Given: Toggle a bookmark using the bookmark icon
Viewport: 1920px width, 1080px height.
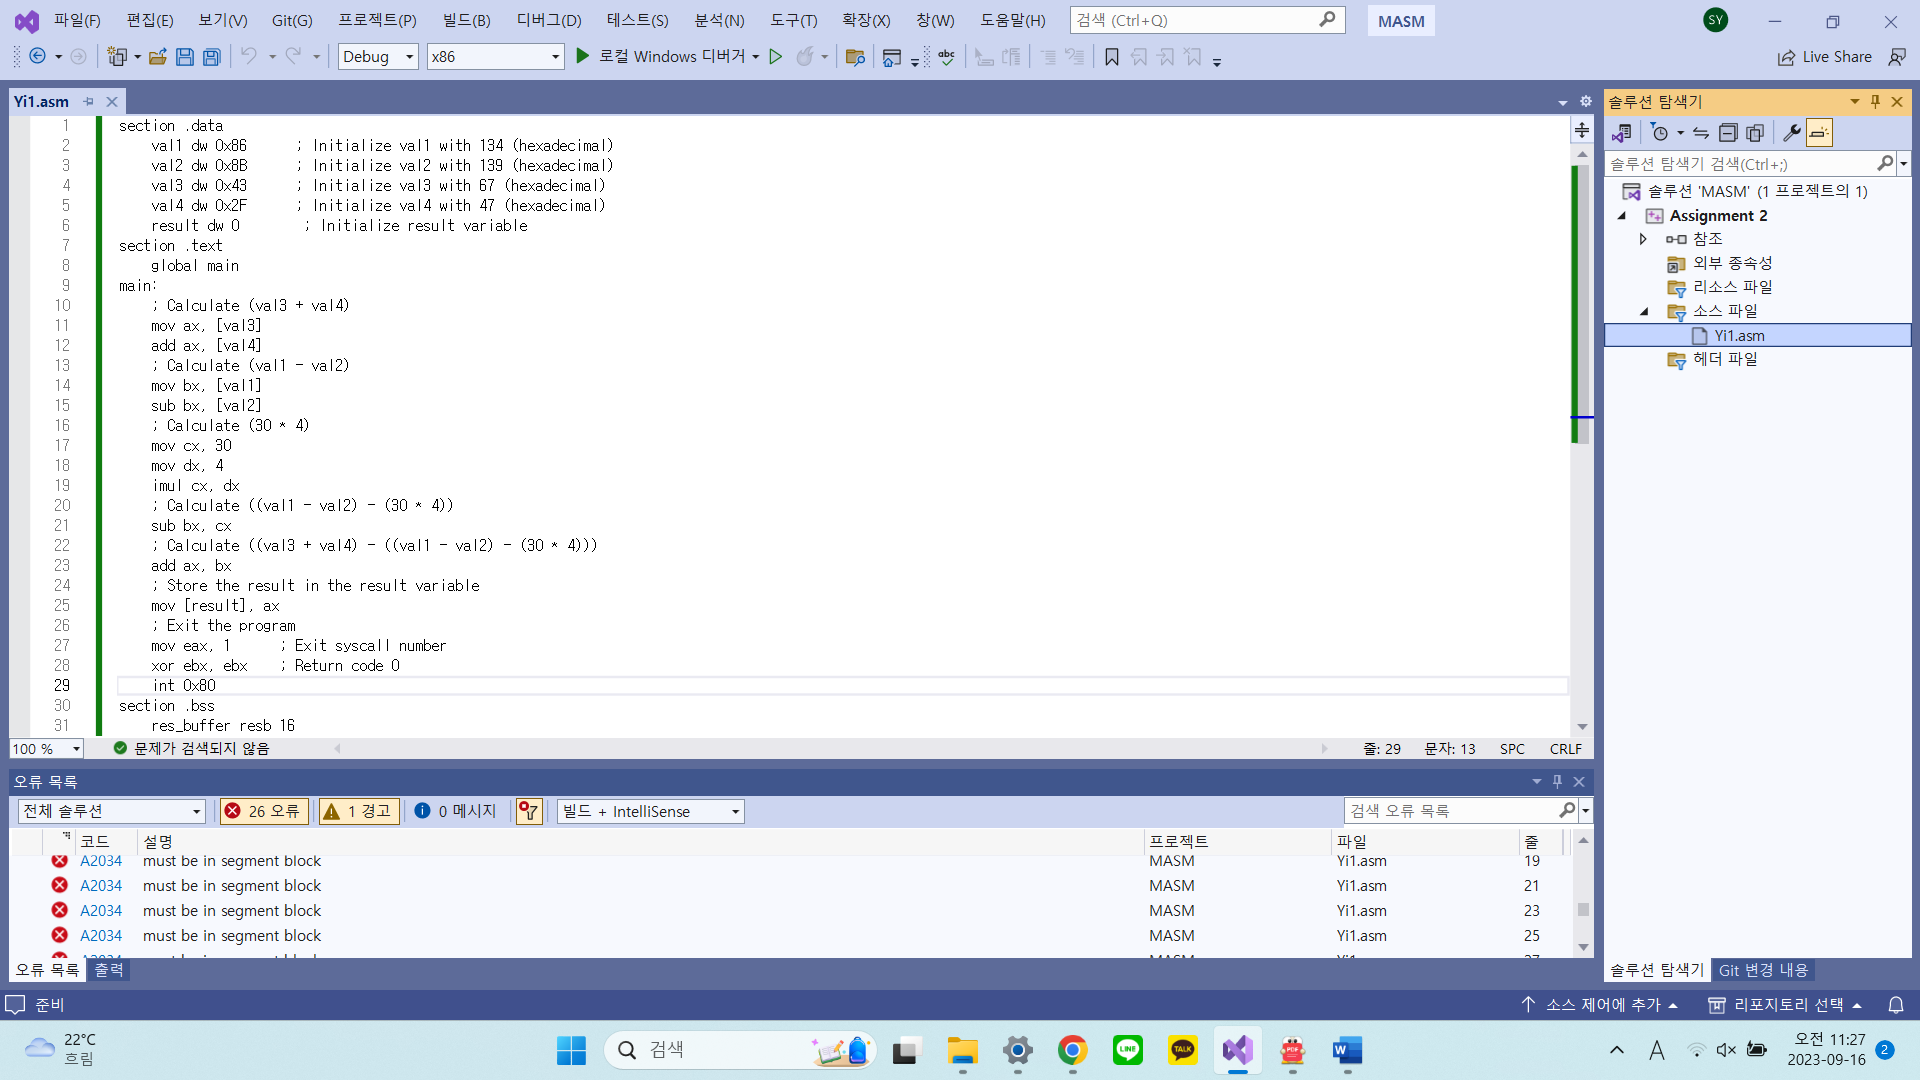Looking at the screenshot, I should pos(1112,57).
